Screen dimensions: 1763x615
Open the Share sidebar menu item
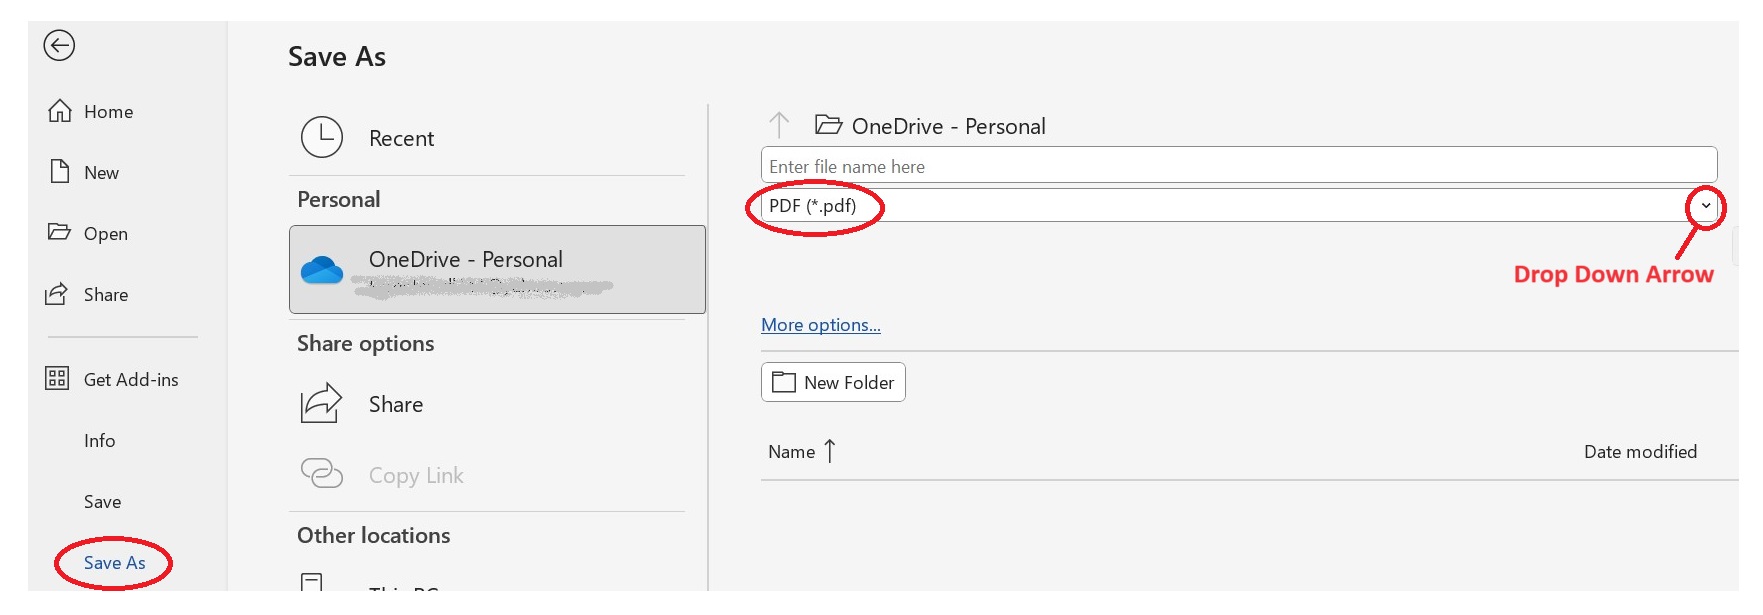point(106,295)
